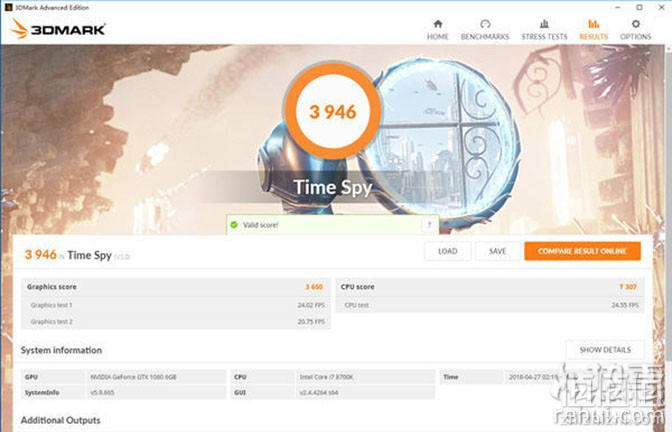The image size is (672, 432).
Task: Click the Graphics score header row
Action: 176,287
